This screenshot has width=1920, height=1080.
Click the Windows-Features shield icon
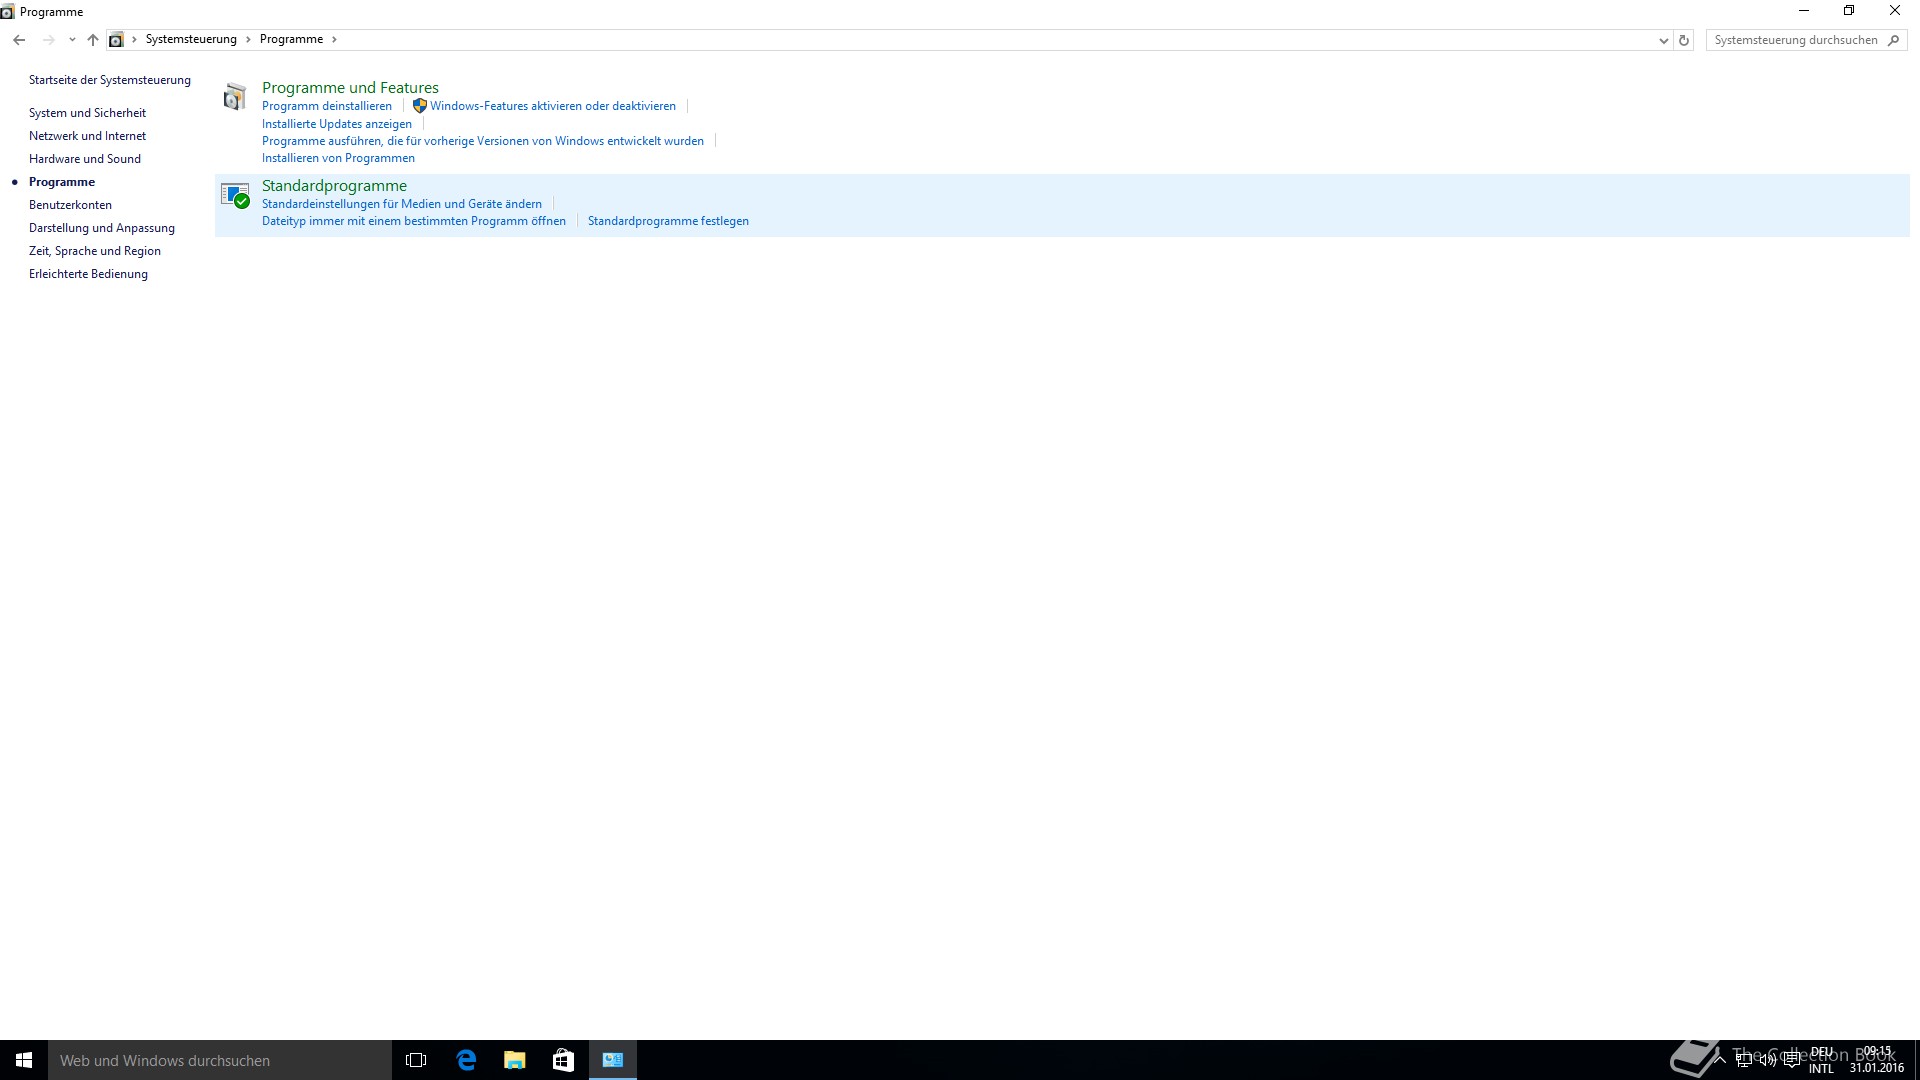pyautogui.click(x=420, y=106)
